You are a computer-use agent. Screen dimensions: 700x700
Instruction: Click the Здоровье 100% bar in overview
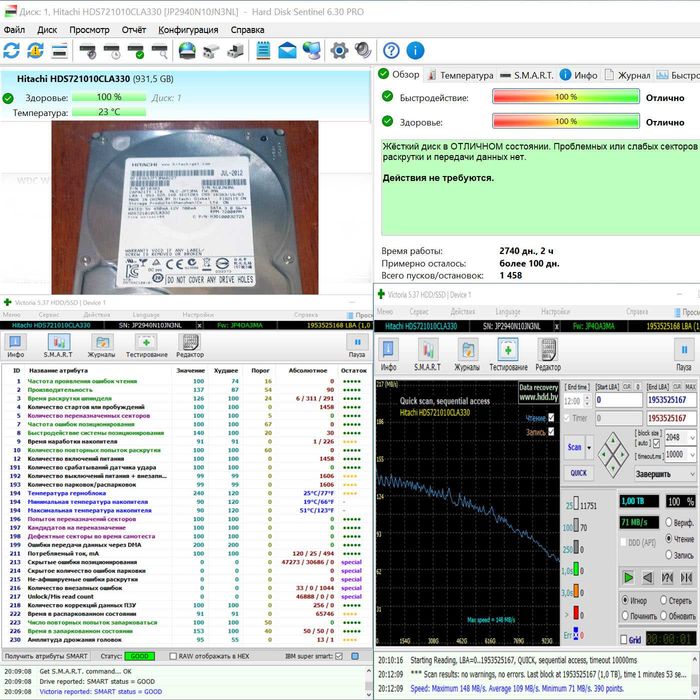566,121
